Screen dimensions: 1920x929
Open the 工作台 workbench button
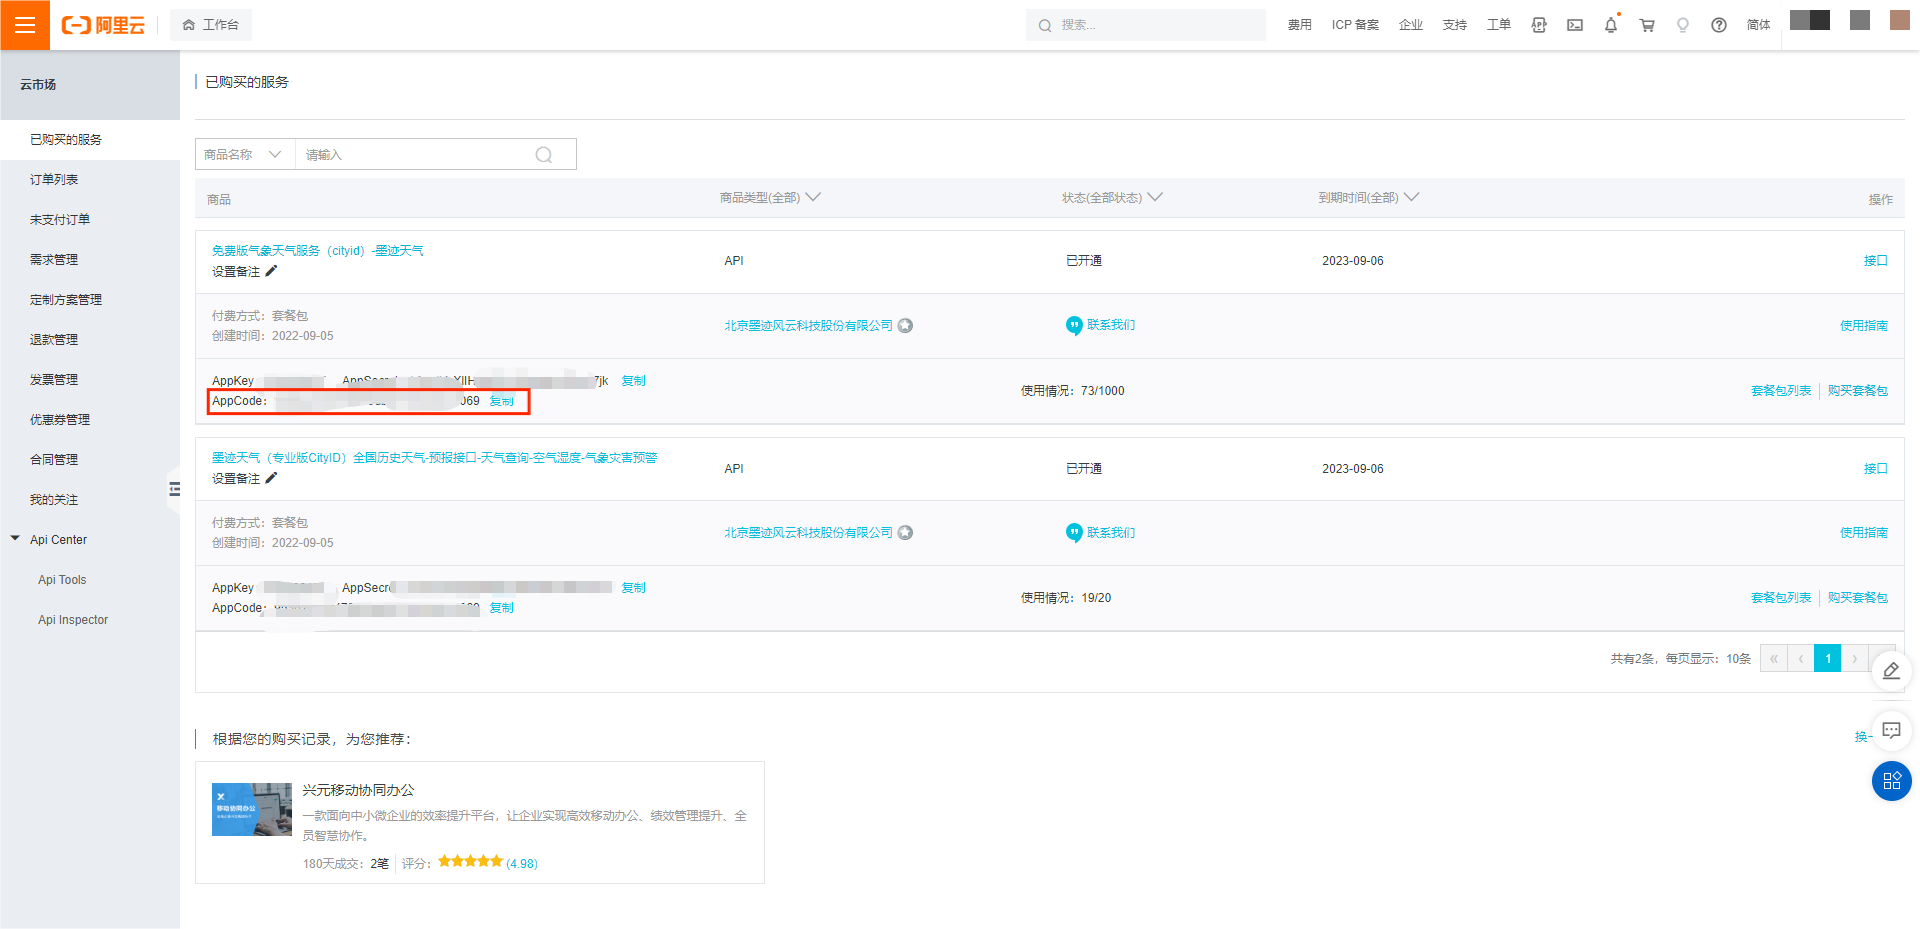(x=211, y=25)
